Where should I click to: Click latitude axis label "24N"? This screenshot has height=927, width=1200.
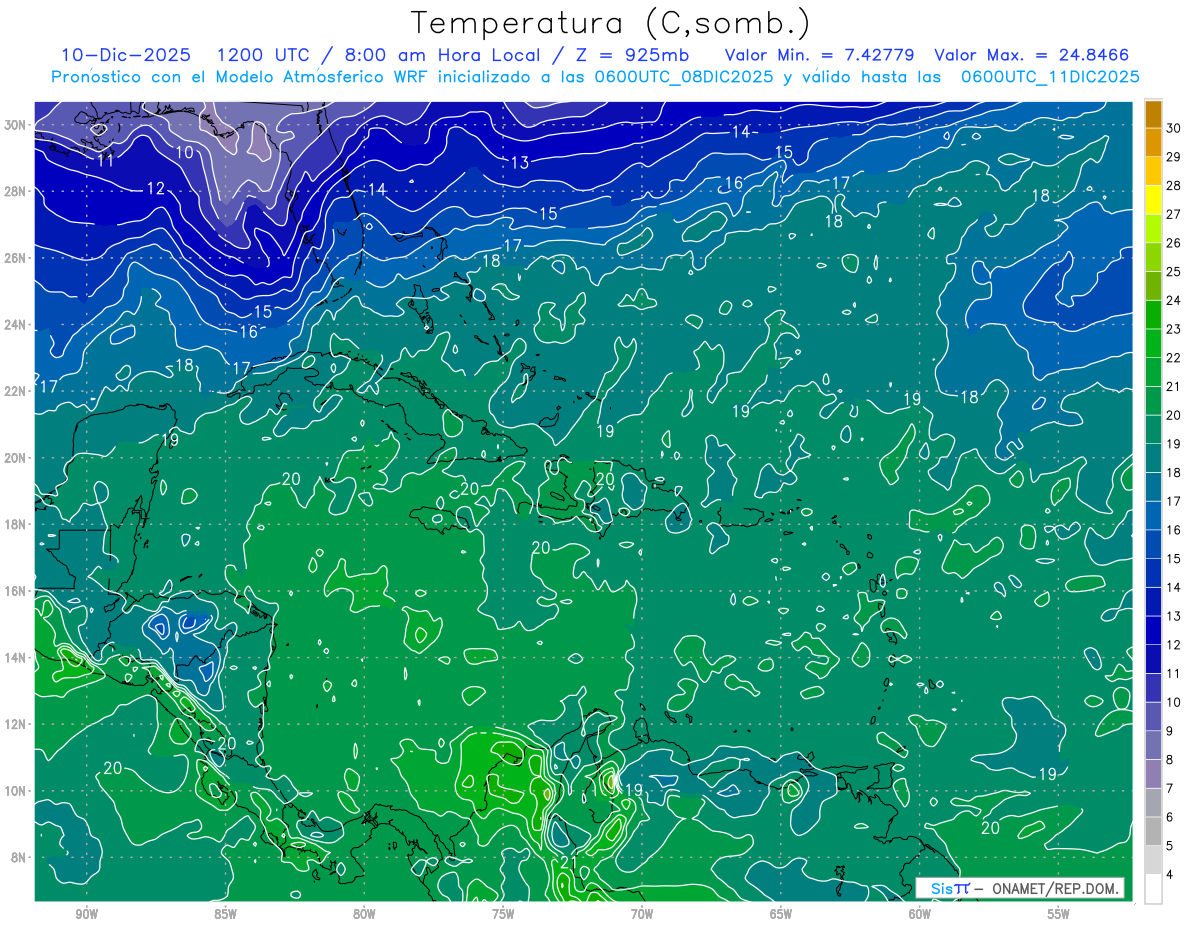[17, 325]
